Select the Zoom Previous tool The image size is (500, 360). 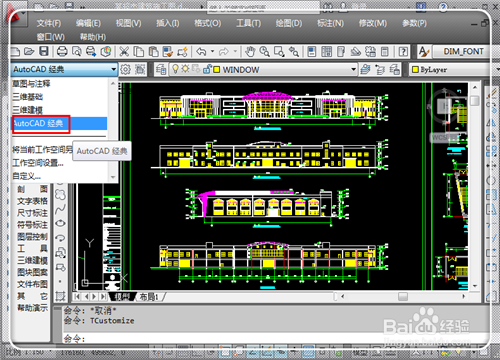click(x=294, y=52)
